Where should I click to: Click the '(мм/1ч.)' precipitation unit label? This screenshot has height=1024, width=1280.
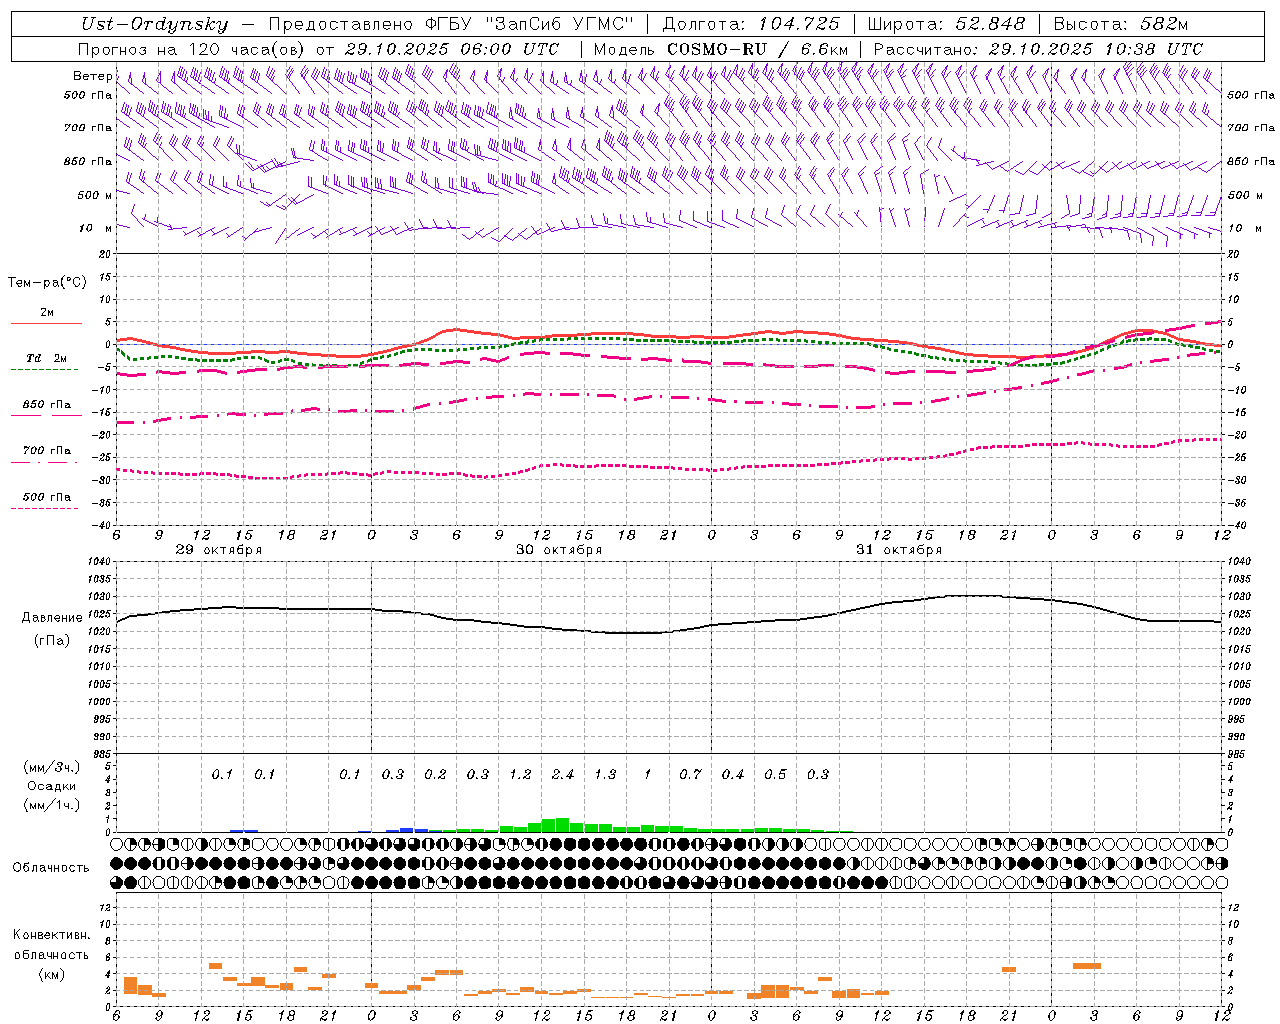52,805
